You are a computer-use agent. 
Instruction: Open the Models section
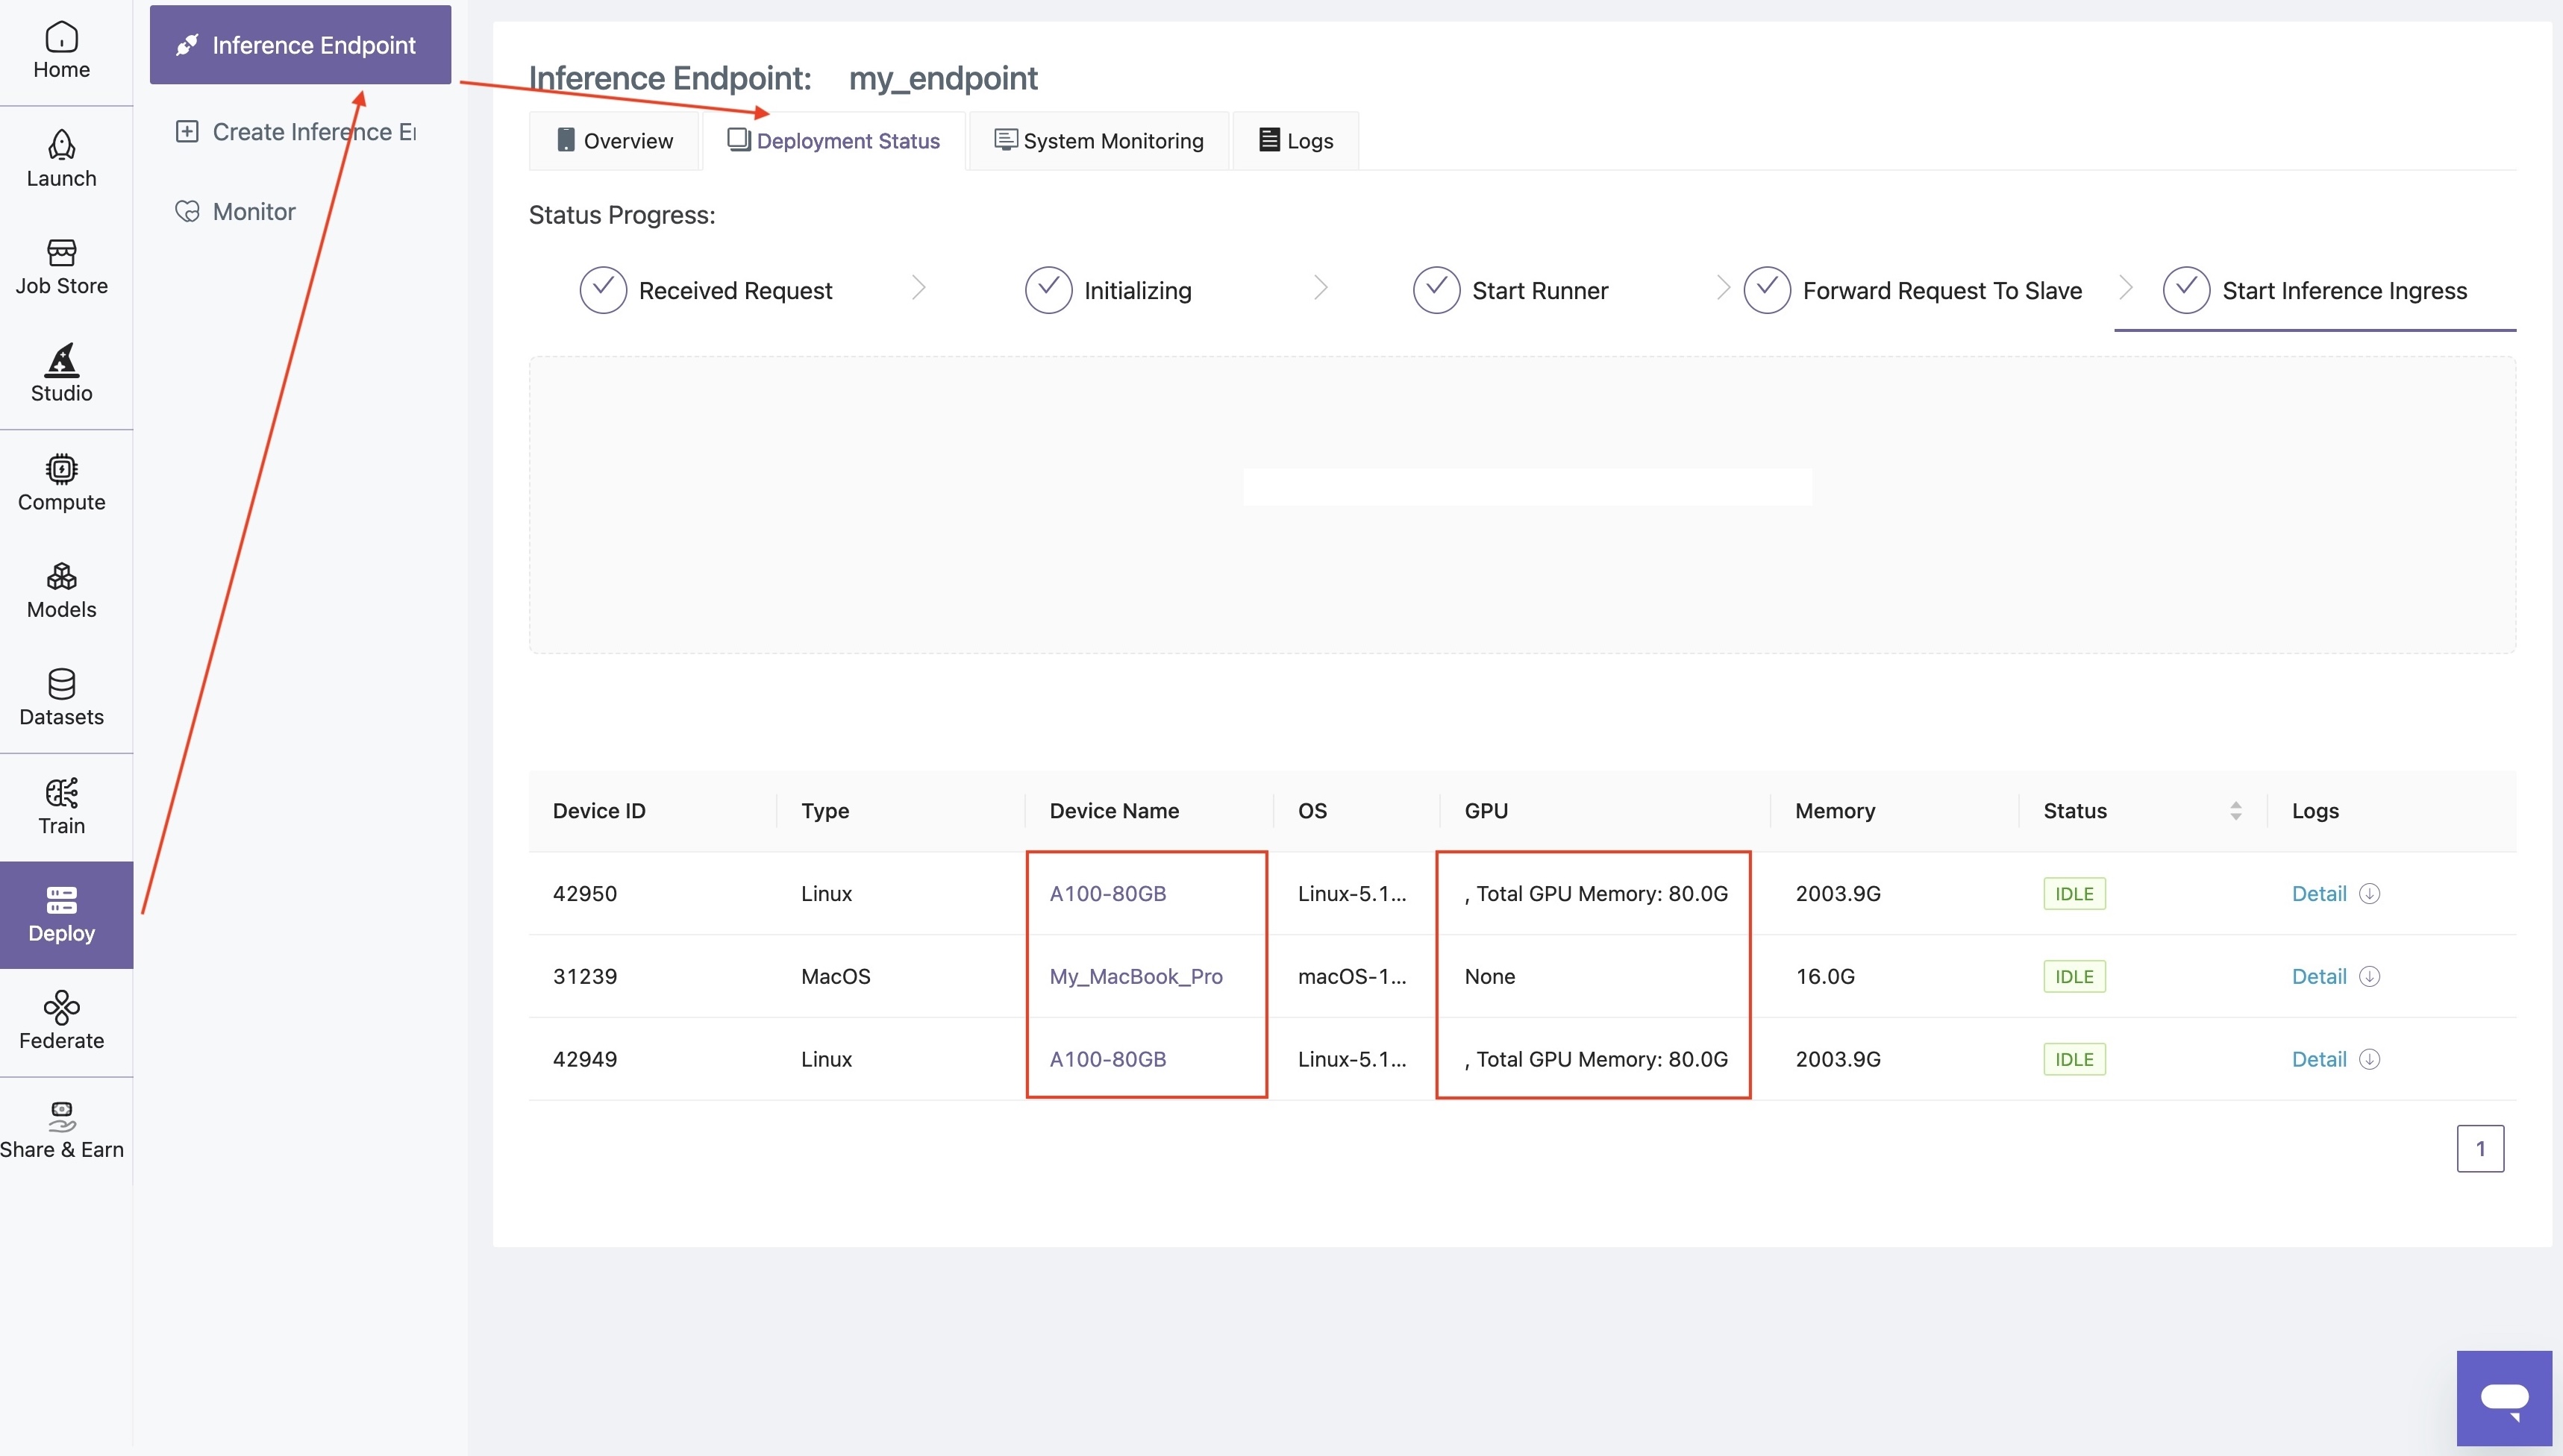(x=61, y=591)
